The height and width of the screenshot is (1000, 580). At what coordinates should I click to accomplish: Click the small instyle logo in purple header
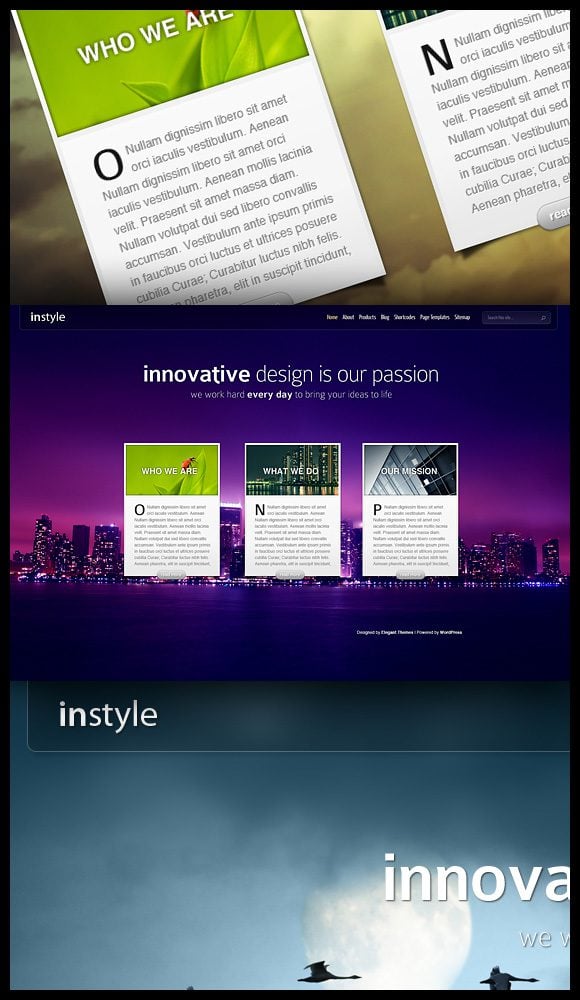point(47,317)
